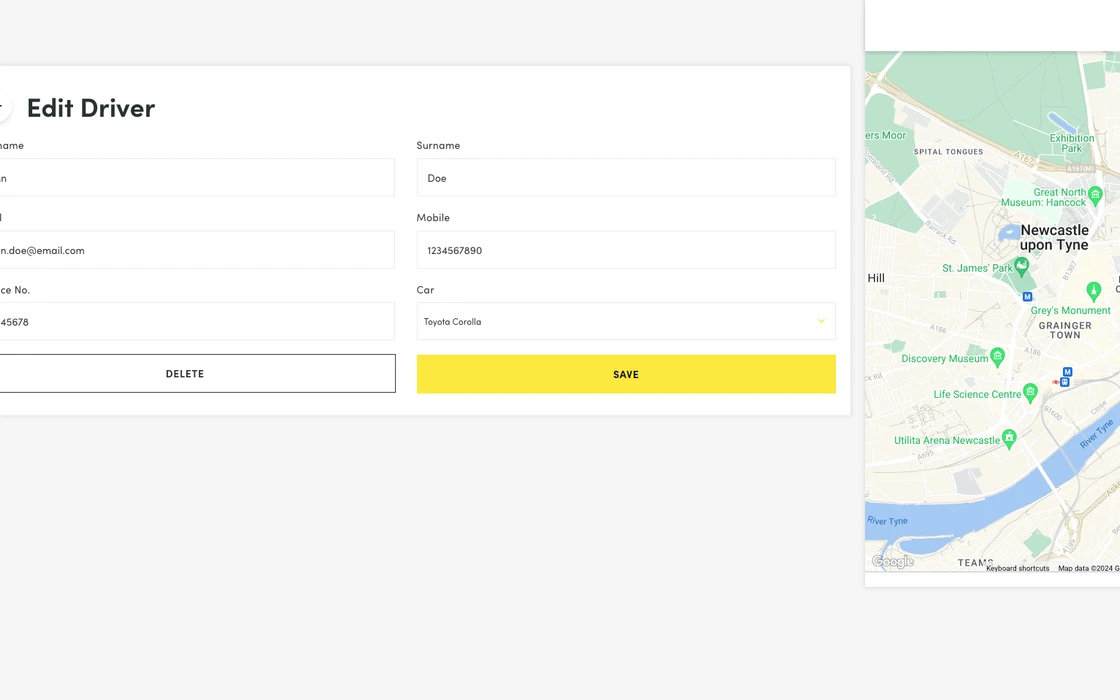The height and width of the screenshot is (700, 1120).
Task: Click the Keyboard shortcuts link on the map
Action: 1018,569
